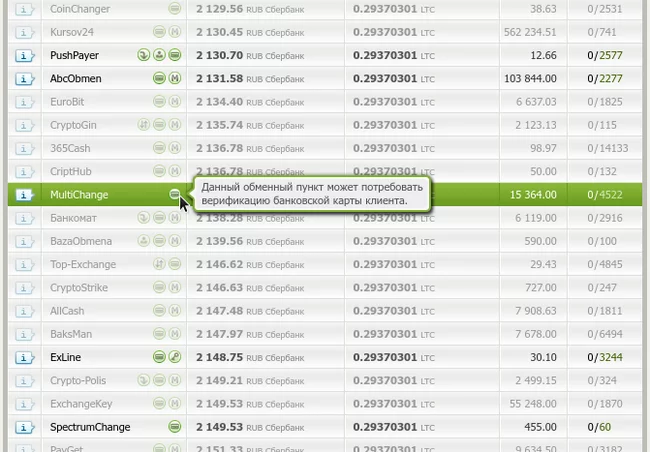Open ExLine reviews count 0/3244
The image size is (650, 452).
pos(605,357)
